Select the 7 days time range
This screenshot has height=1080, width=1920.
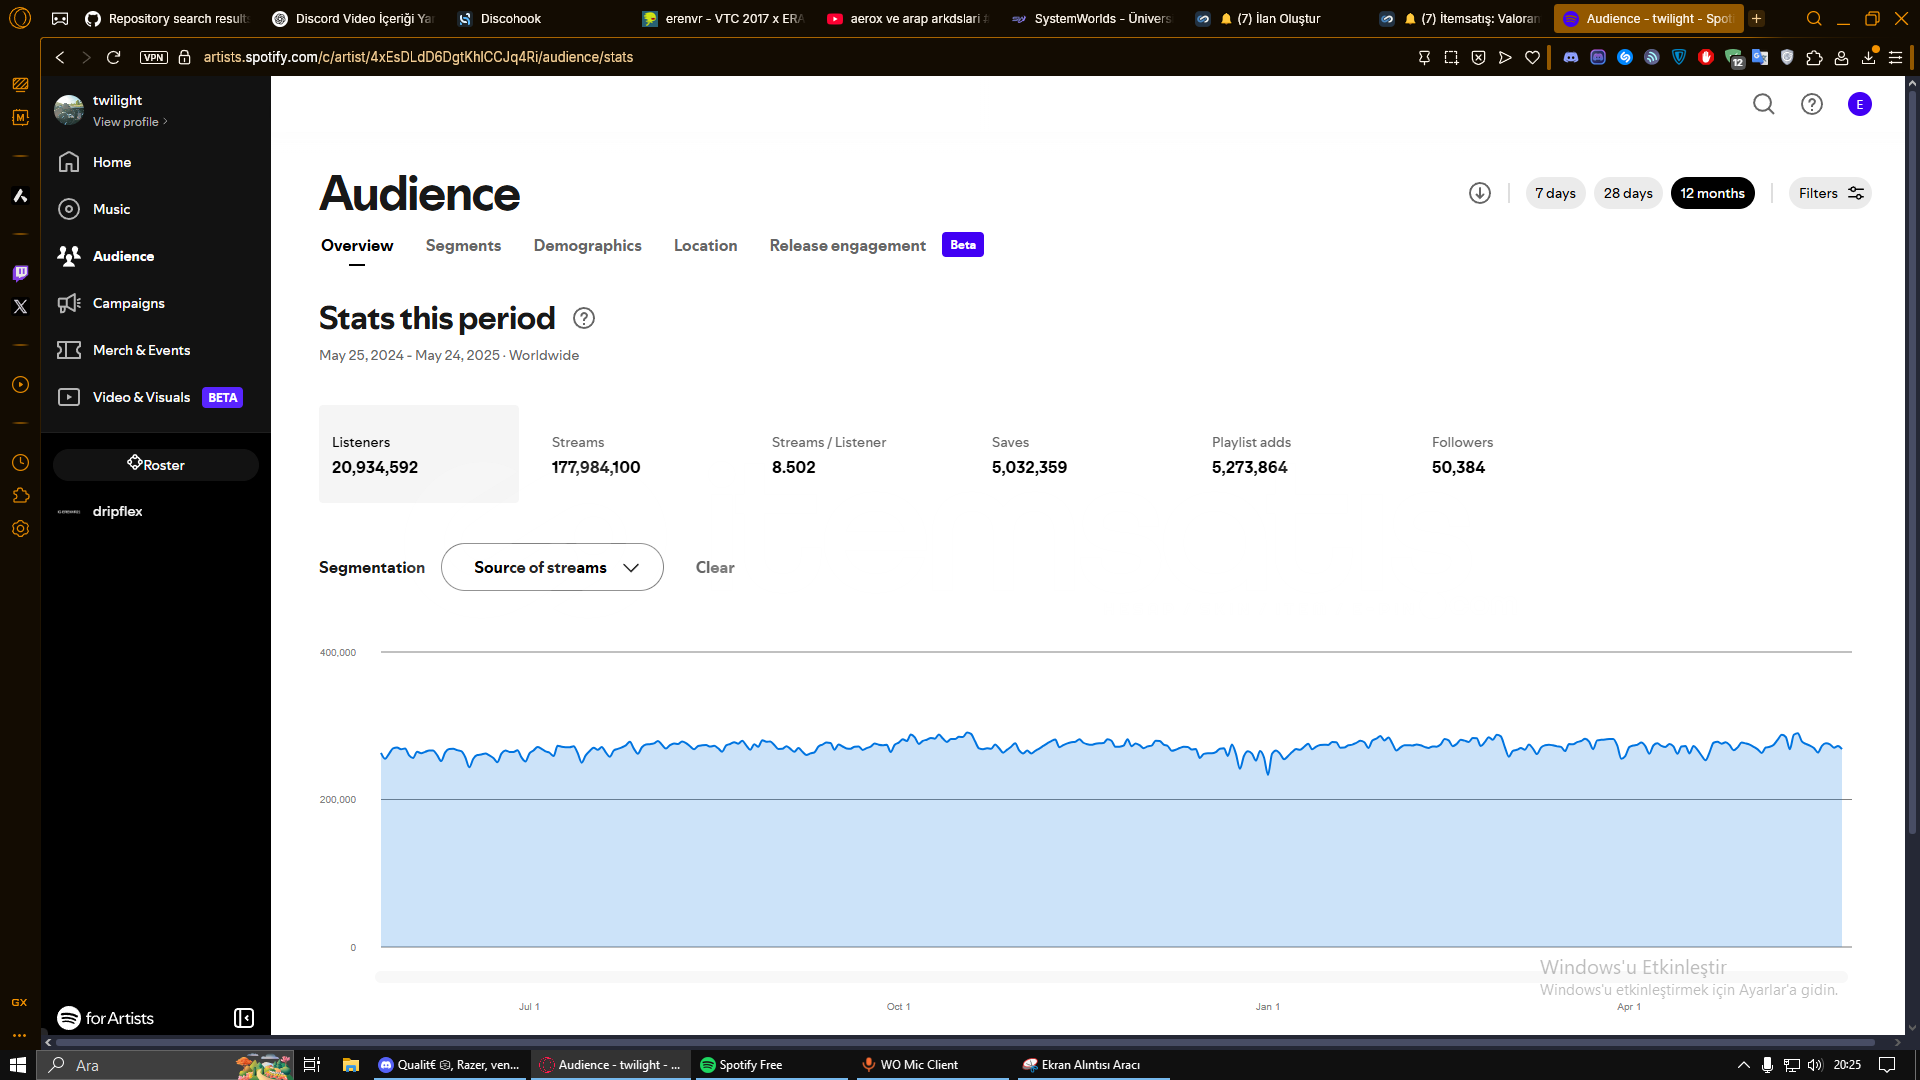pos(1555,193)
